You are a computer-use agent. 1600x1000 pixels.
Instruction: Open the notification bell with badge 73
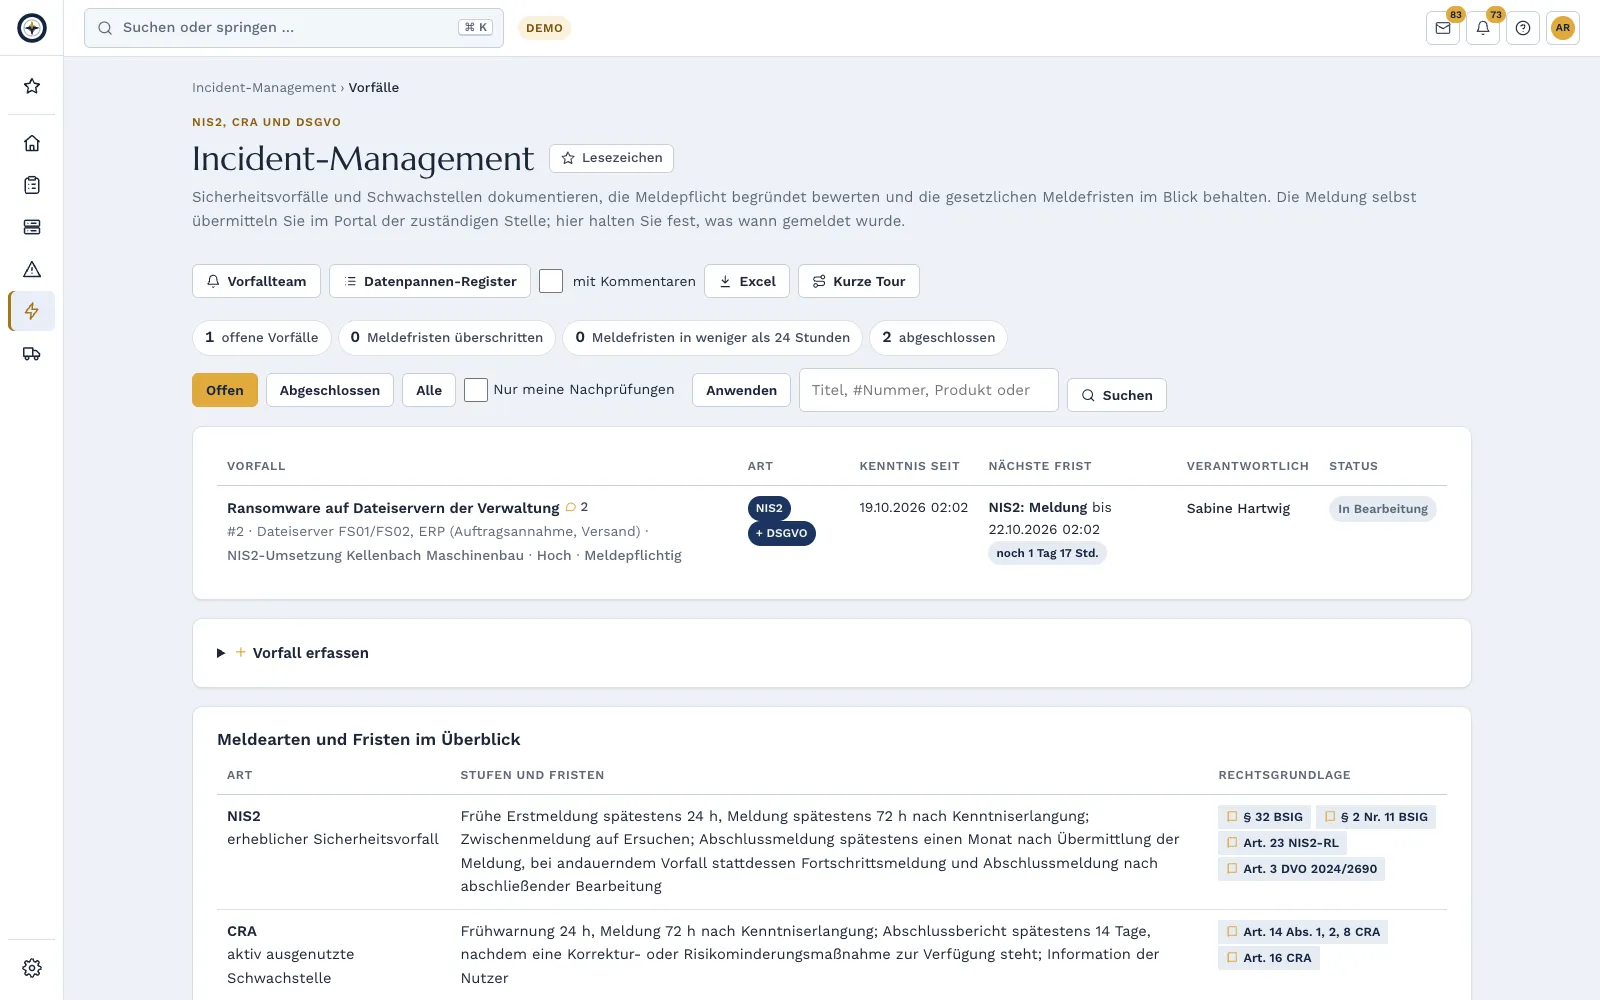(1483, 28)
